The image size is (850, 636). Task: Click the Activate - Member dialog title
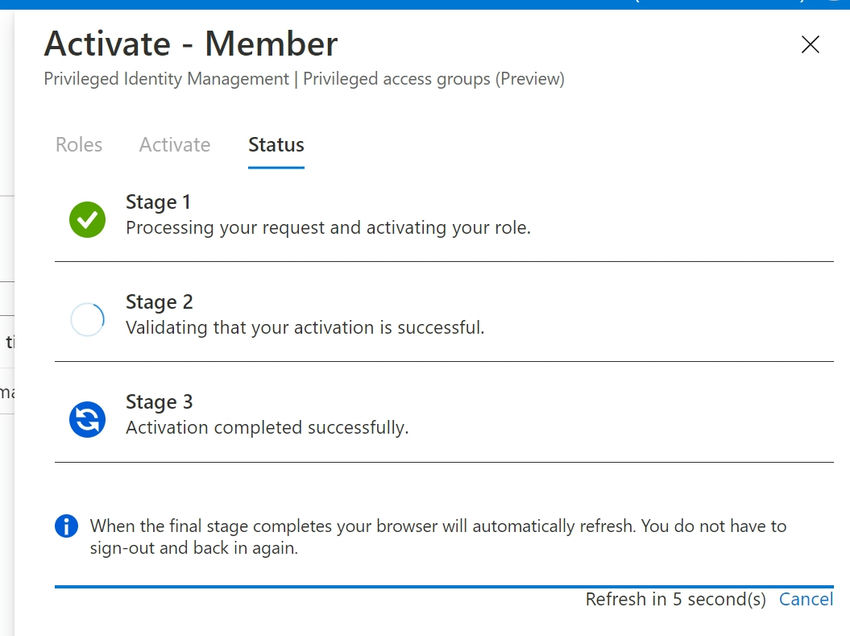(190, 44)
